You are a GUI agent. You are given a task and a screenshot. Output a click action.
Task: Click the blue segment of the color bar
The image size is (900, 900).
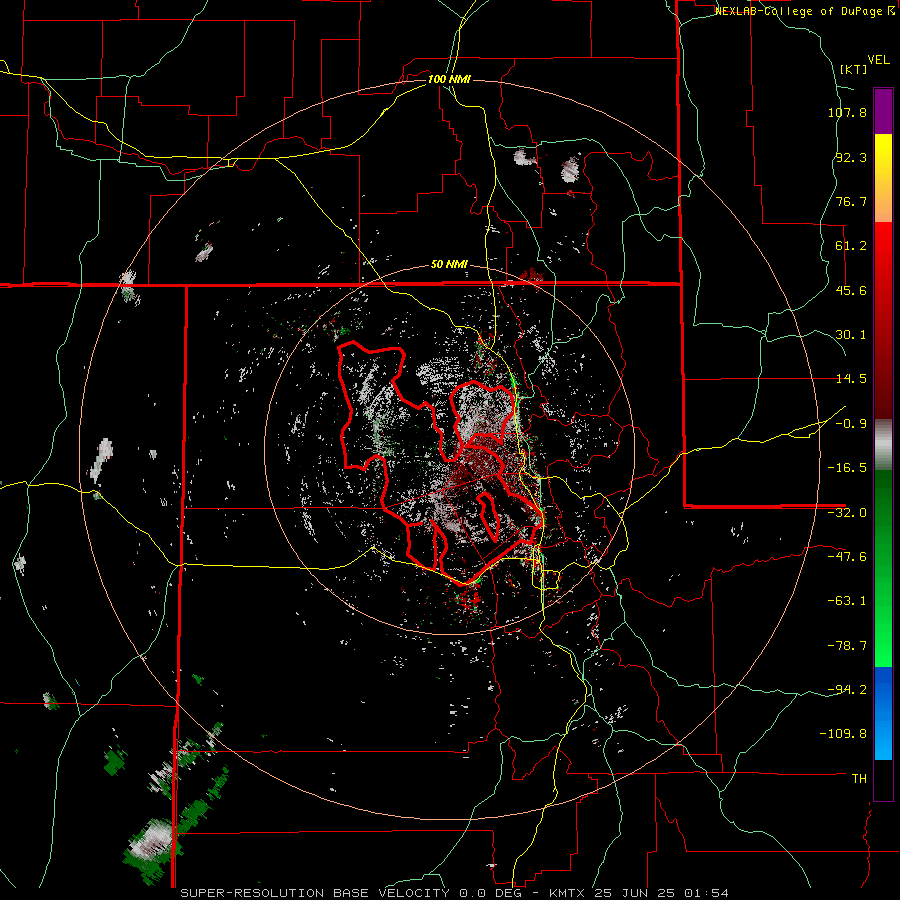coord(883,713)
